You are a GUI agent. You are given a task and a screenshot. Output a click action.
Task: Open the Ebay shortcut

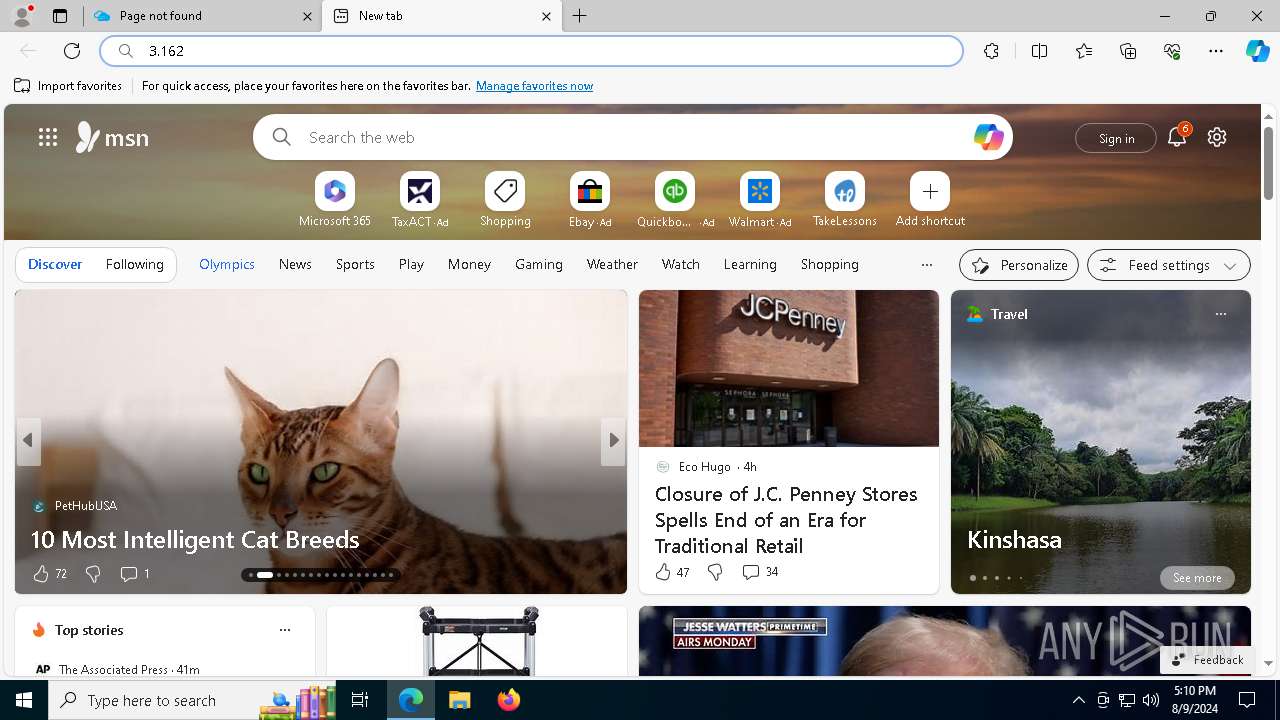590,199
